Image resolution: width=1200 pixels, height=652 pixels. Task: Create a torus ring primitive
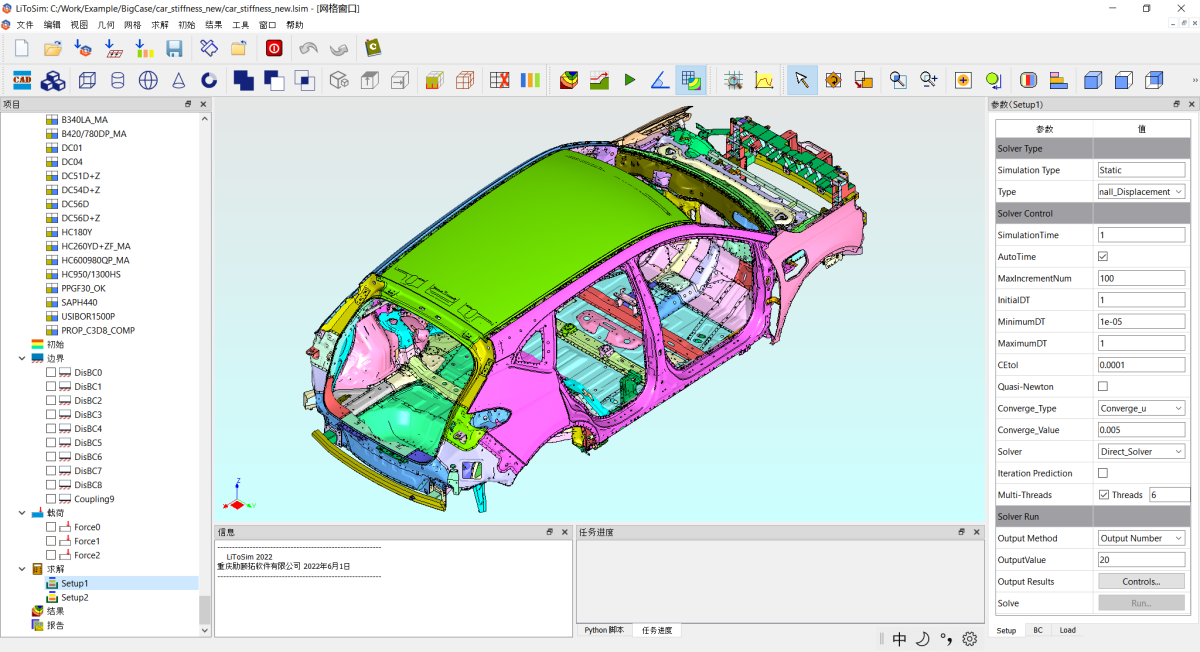(209, 80)
